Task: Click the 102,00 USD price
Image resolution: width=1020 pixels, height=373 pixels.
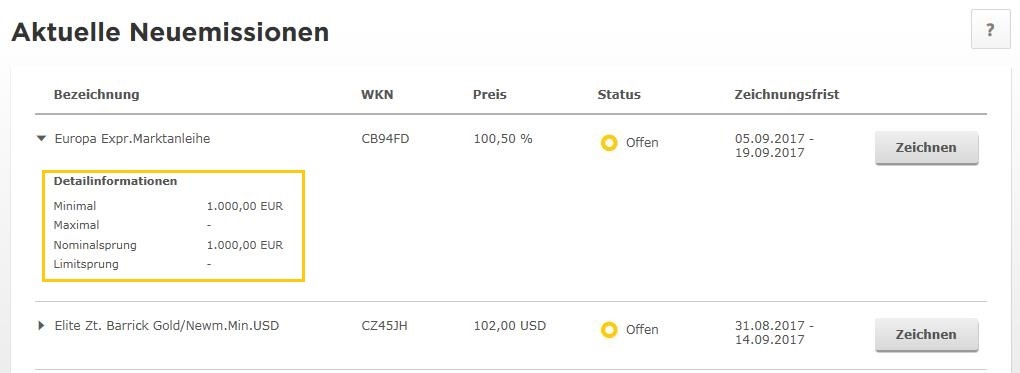Action: coord(510,325)
